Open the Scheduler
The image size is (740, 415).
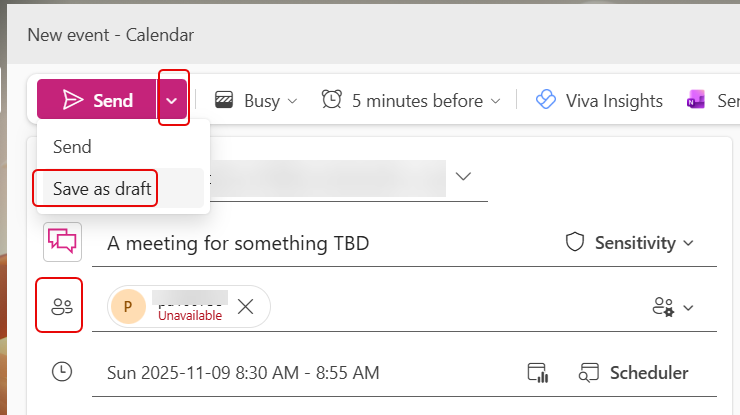(634, 373)
